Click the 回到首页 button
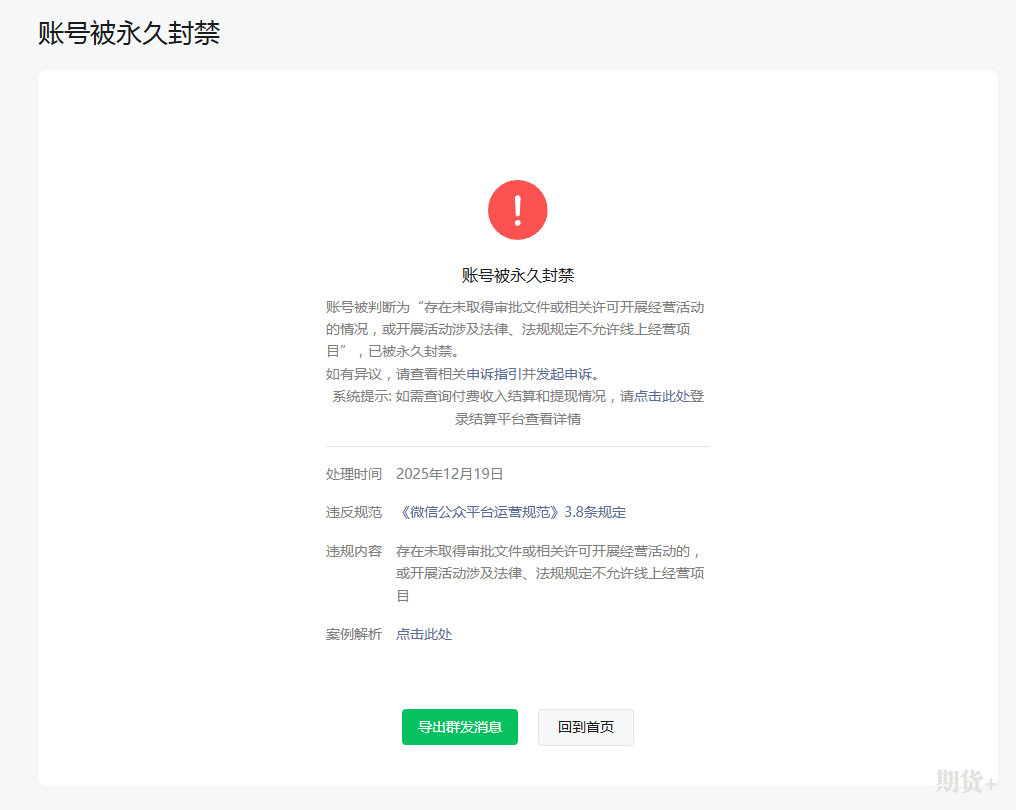This screenshot has width=1016, height=810. point(585,727)
